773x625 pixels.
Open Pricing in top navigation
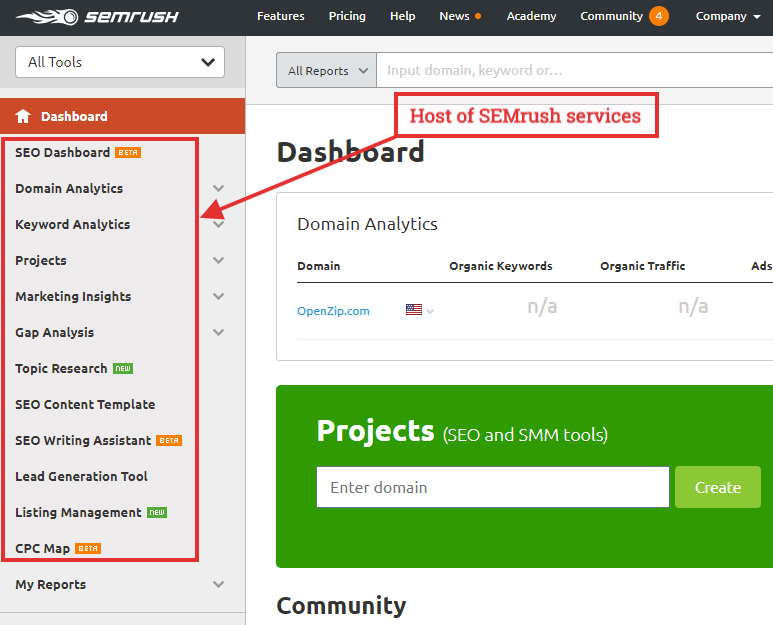[347, 16]
